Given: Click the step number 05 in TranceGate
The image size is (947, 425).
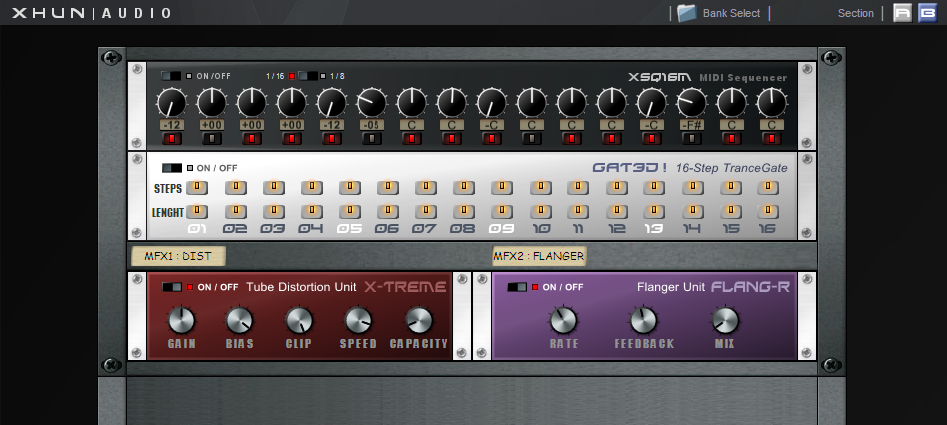Looking at the screenshot, I should (348, 229).
